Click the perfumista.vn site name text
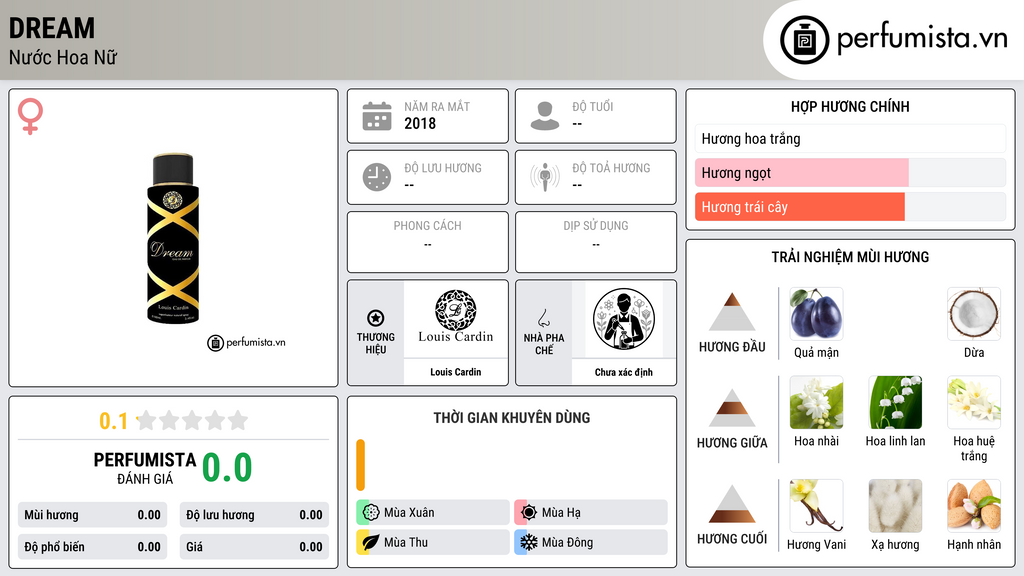Screen dimensions: 1024x576 922,38
